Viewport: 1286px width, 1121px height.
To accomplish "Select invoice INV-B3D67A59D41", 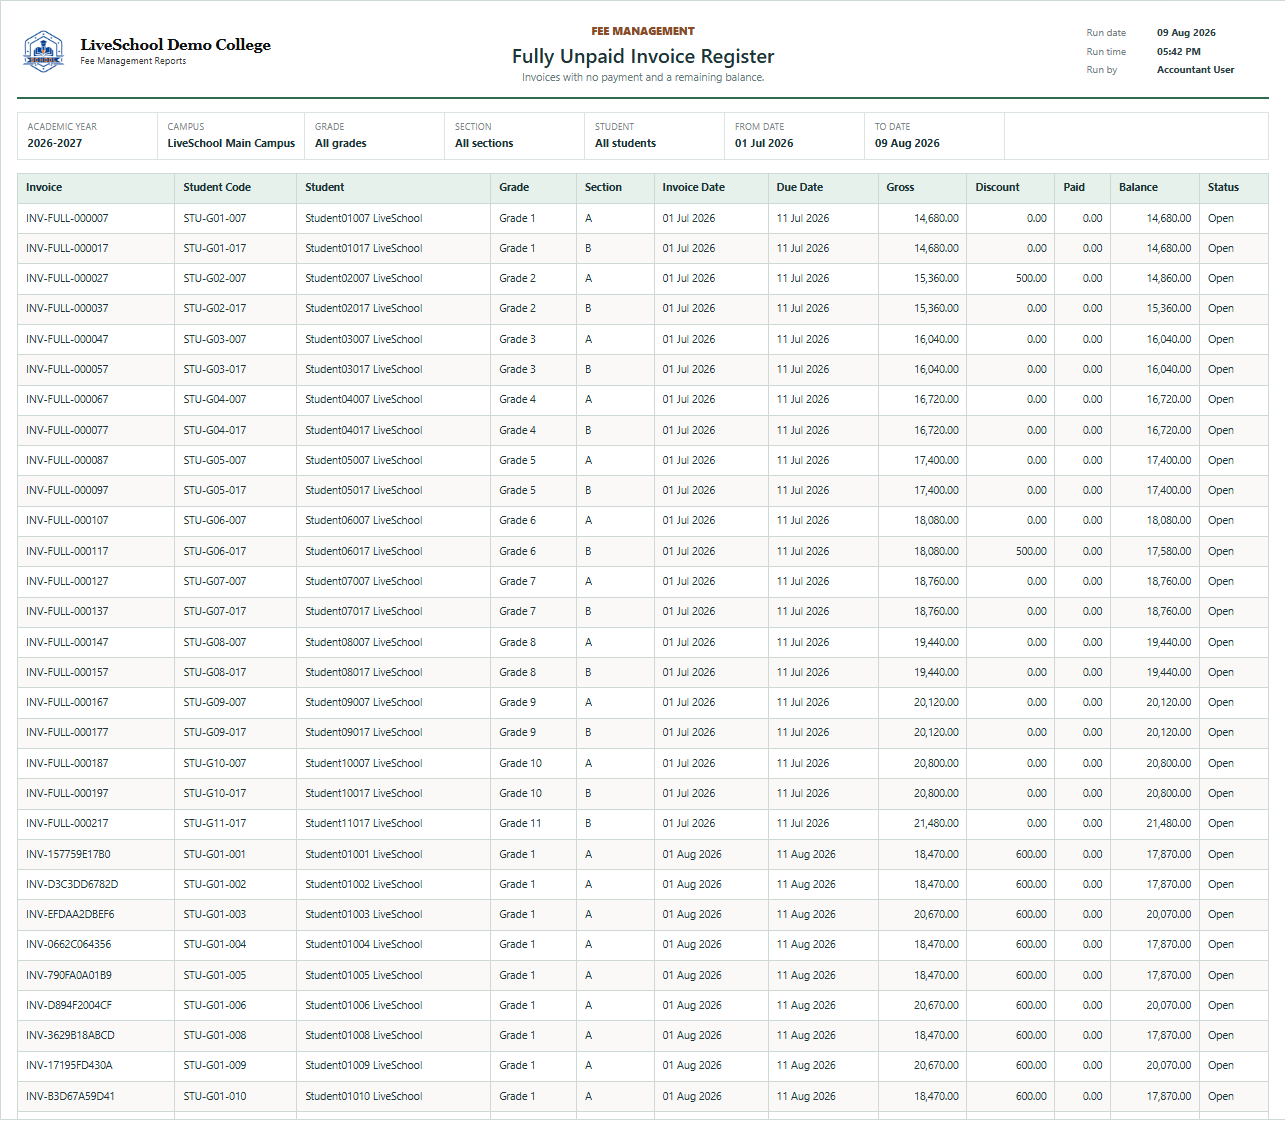I will click(x=70, y=1096).
